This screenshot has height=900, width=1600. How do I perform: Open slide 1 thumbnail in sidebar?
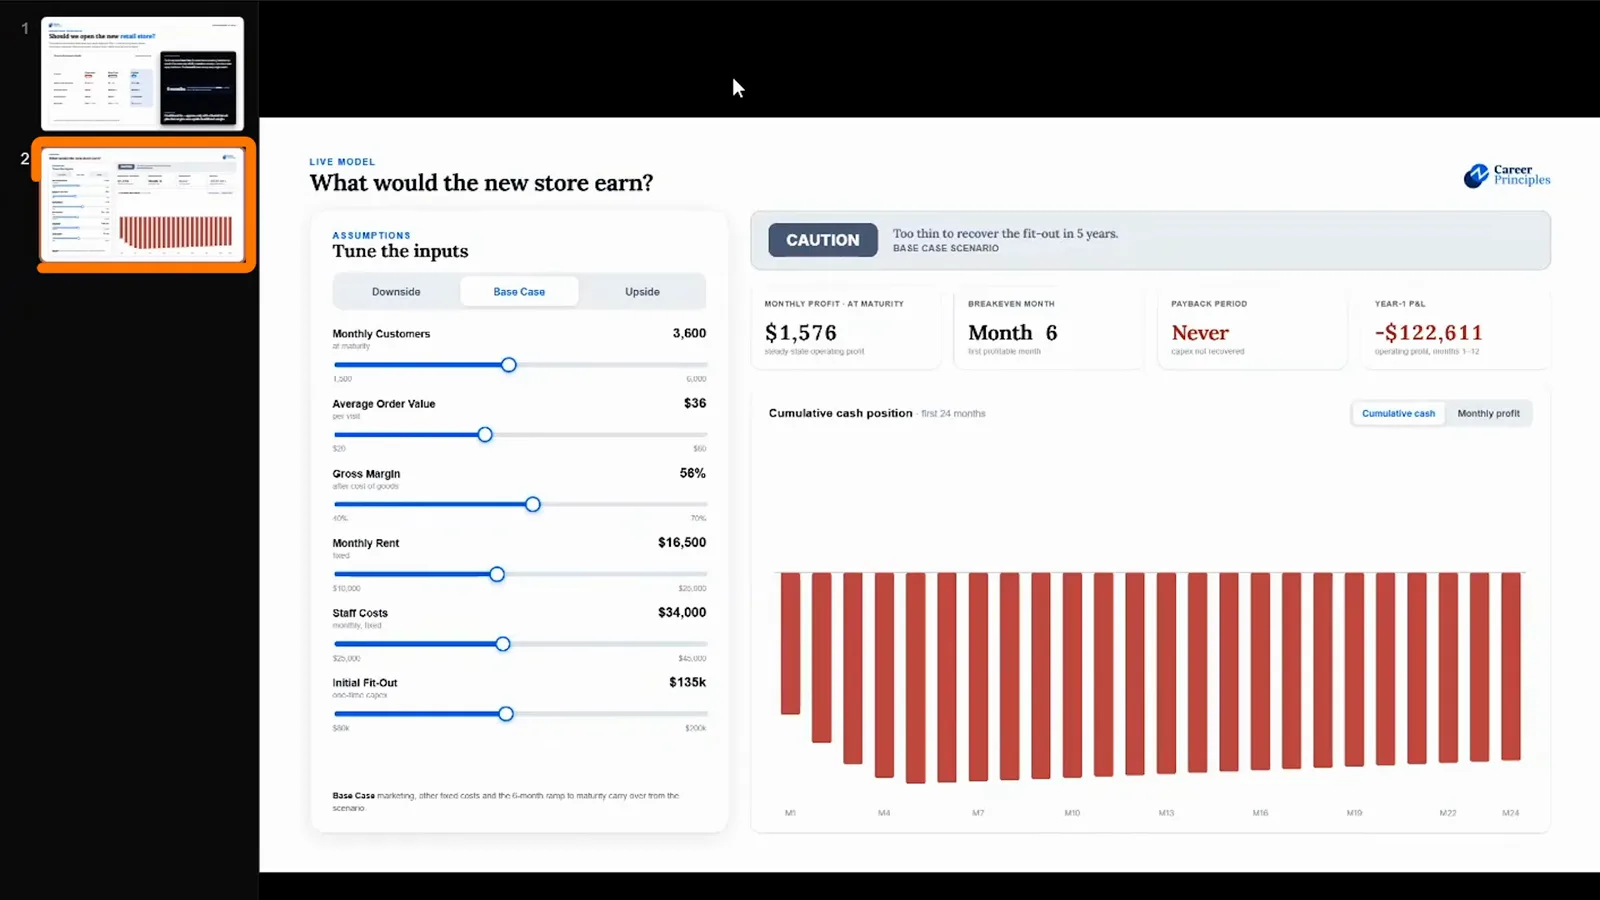(x=142, y=73)
